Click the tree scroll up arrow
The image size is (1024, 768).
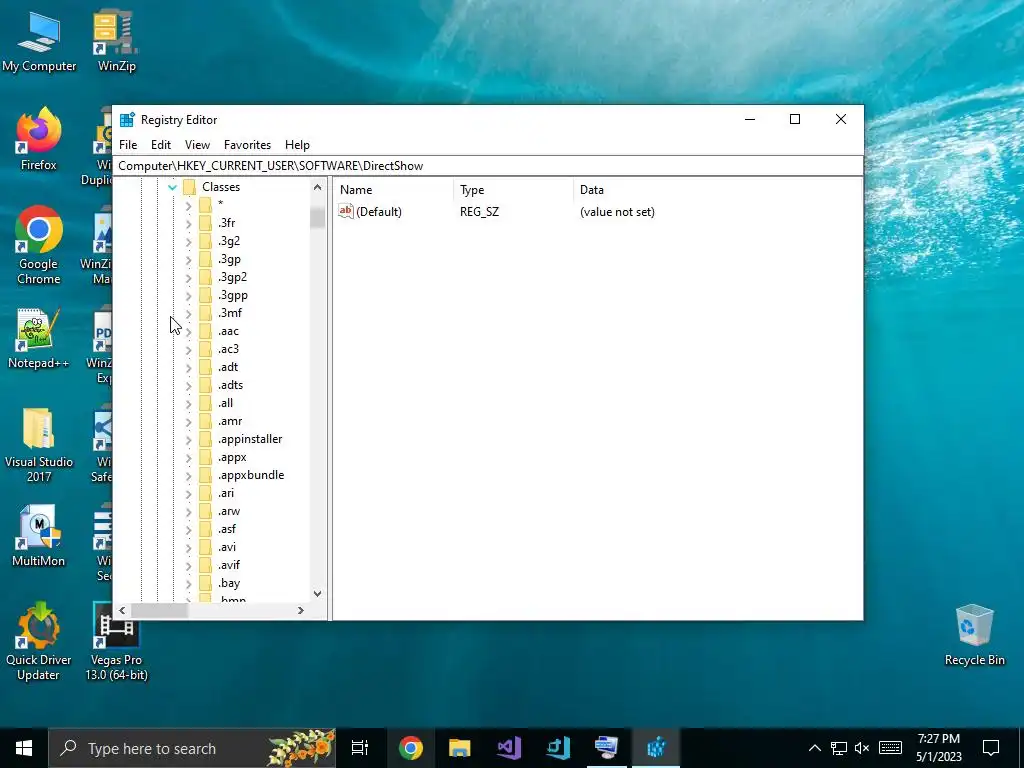tap(317, 187)
